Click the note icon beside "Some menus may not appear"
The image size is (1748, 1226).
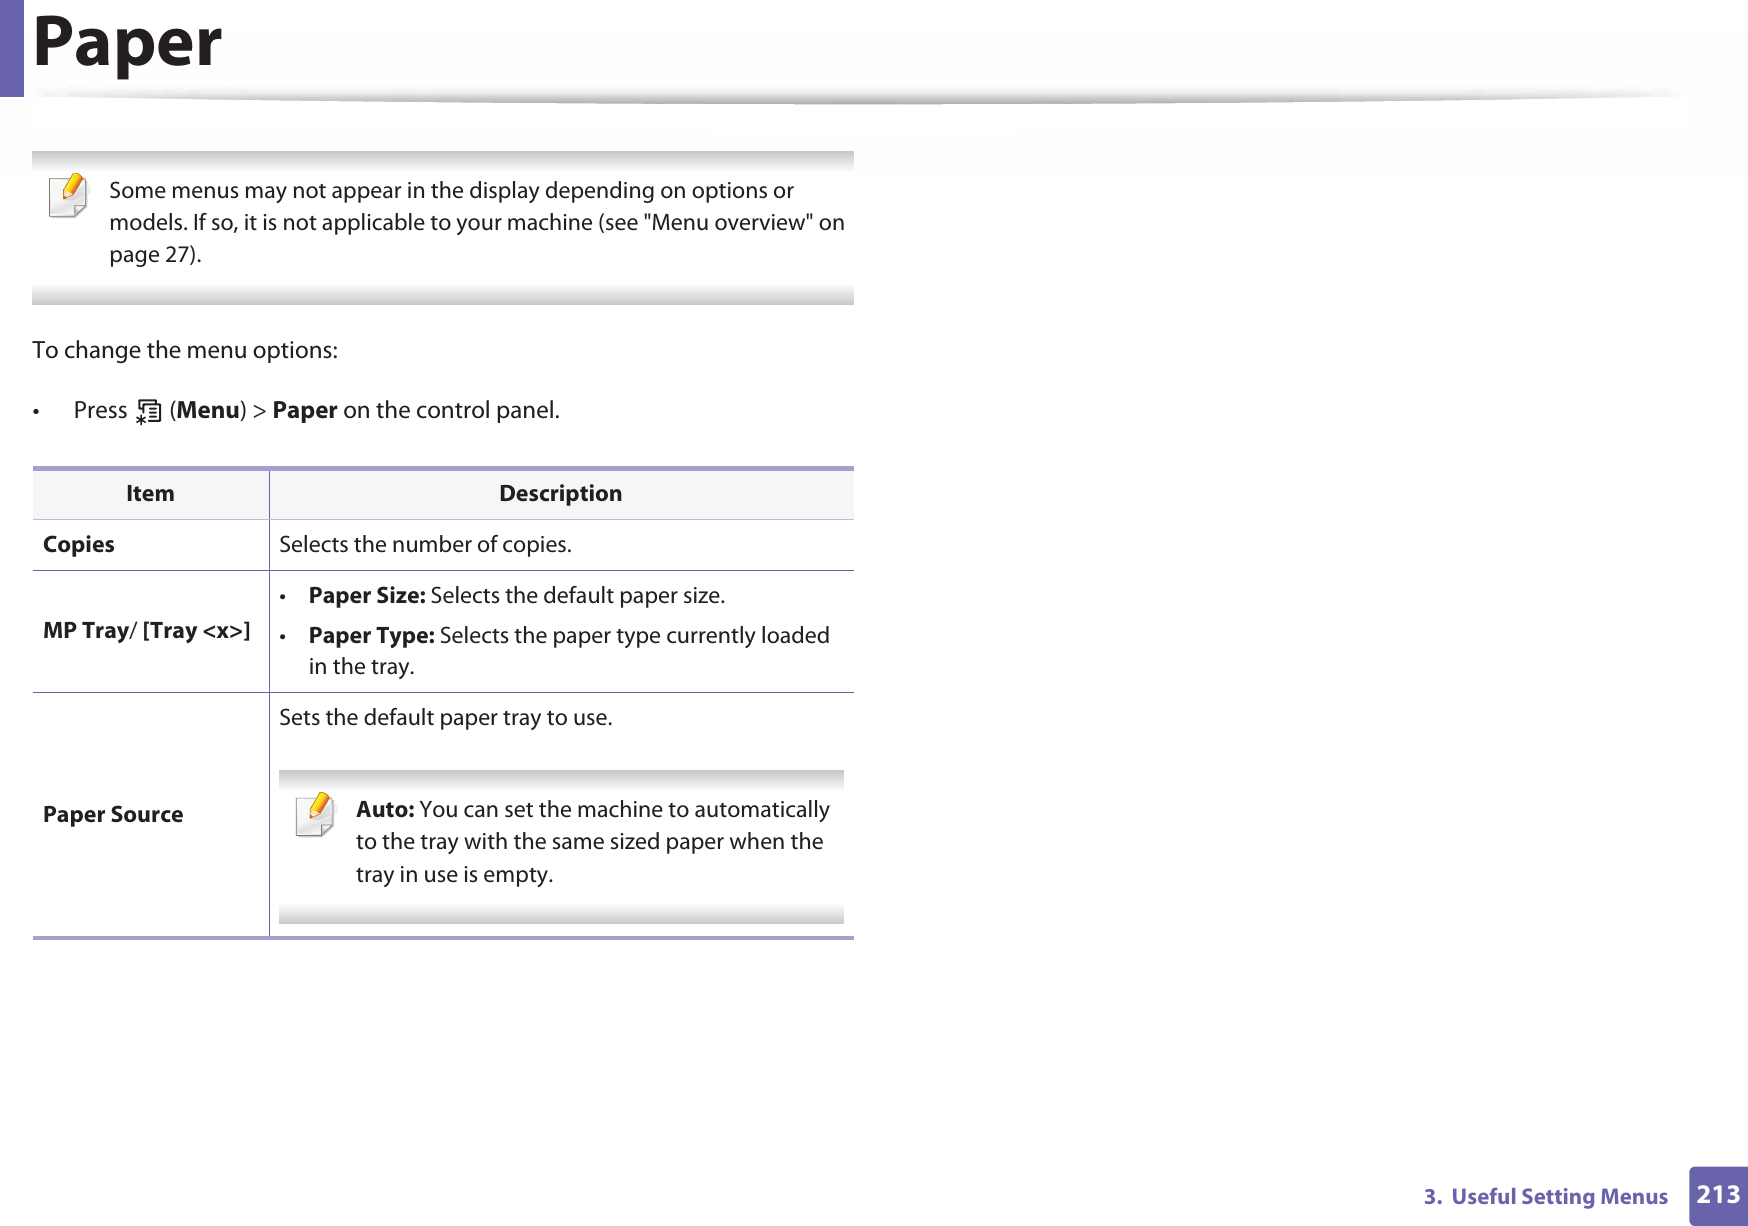pyautogui.click(x=68, y=195)
